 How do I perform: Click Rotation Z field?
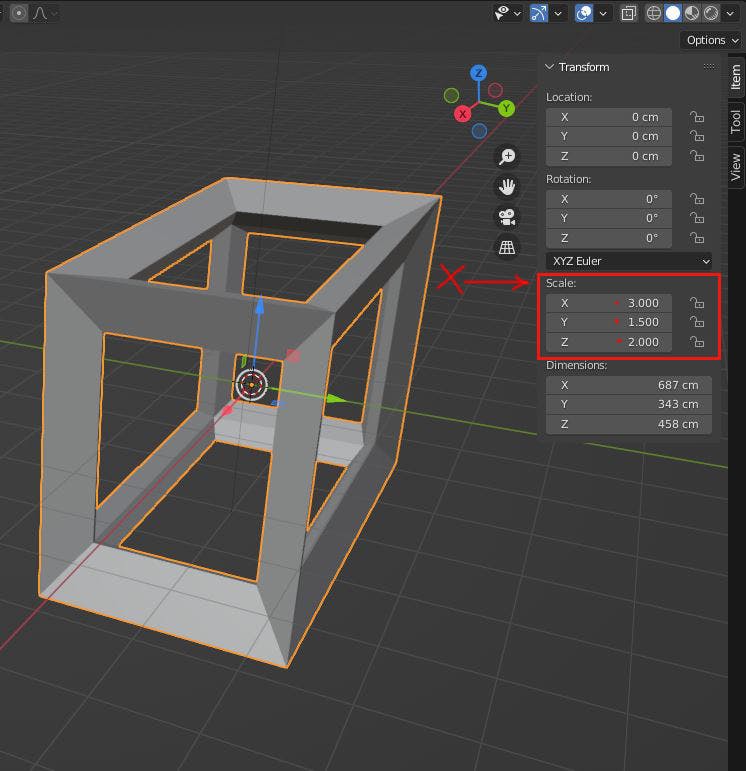point(608,238)
